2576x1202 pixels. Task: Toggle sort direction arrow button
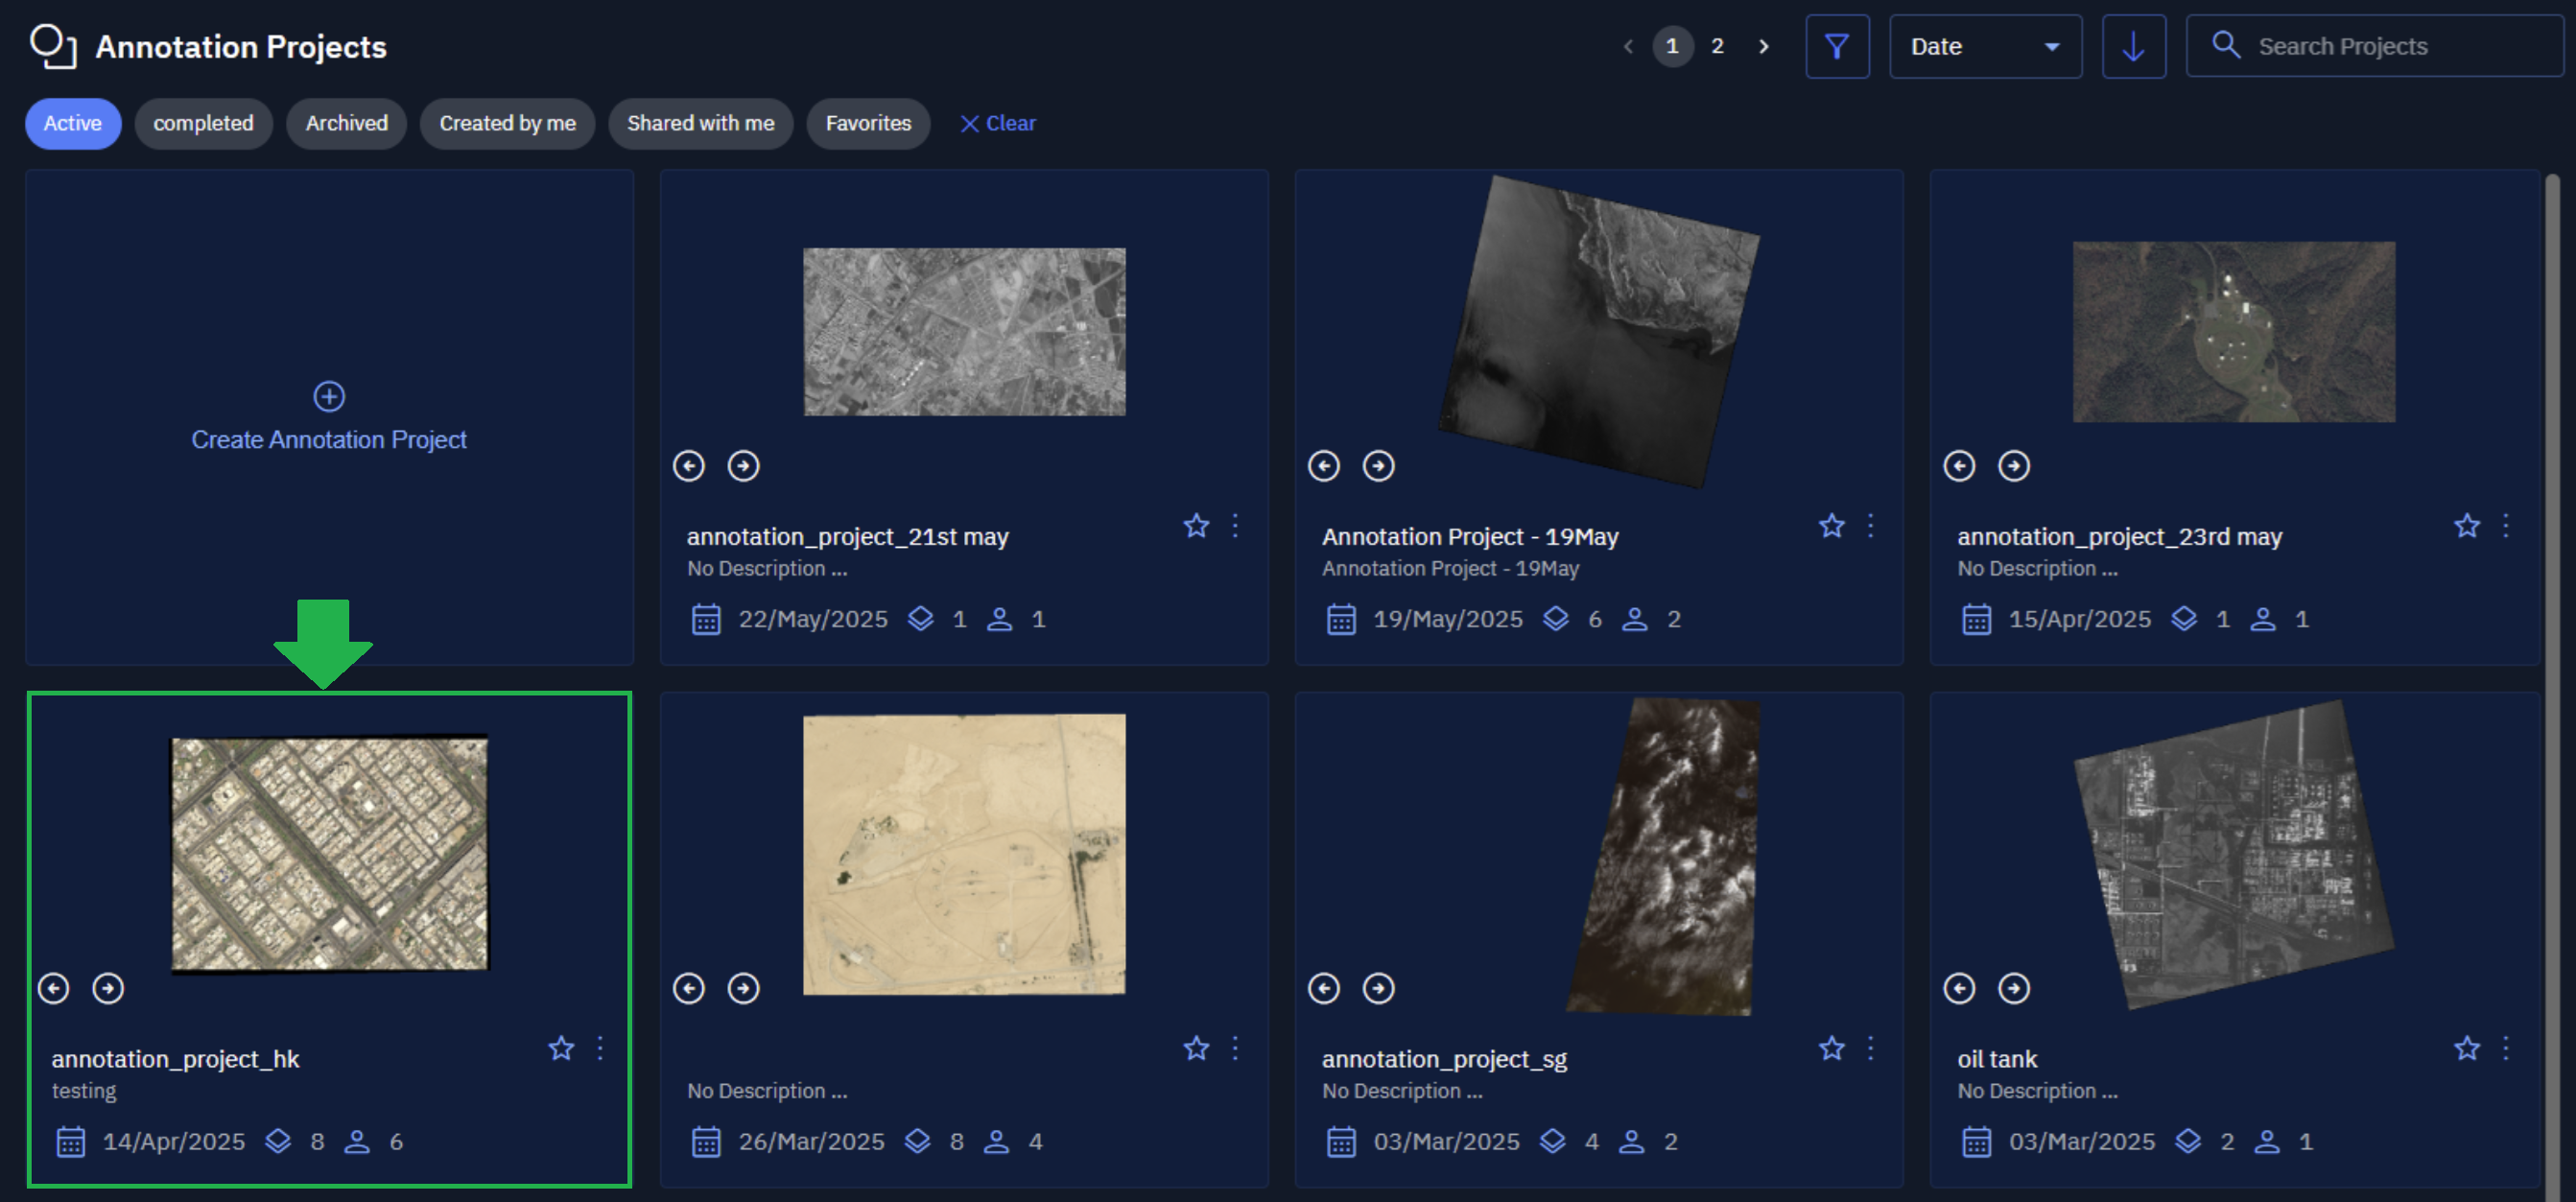coord(2132,47)
